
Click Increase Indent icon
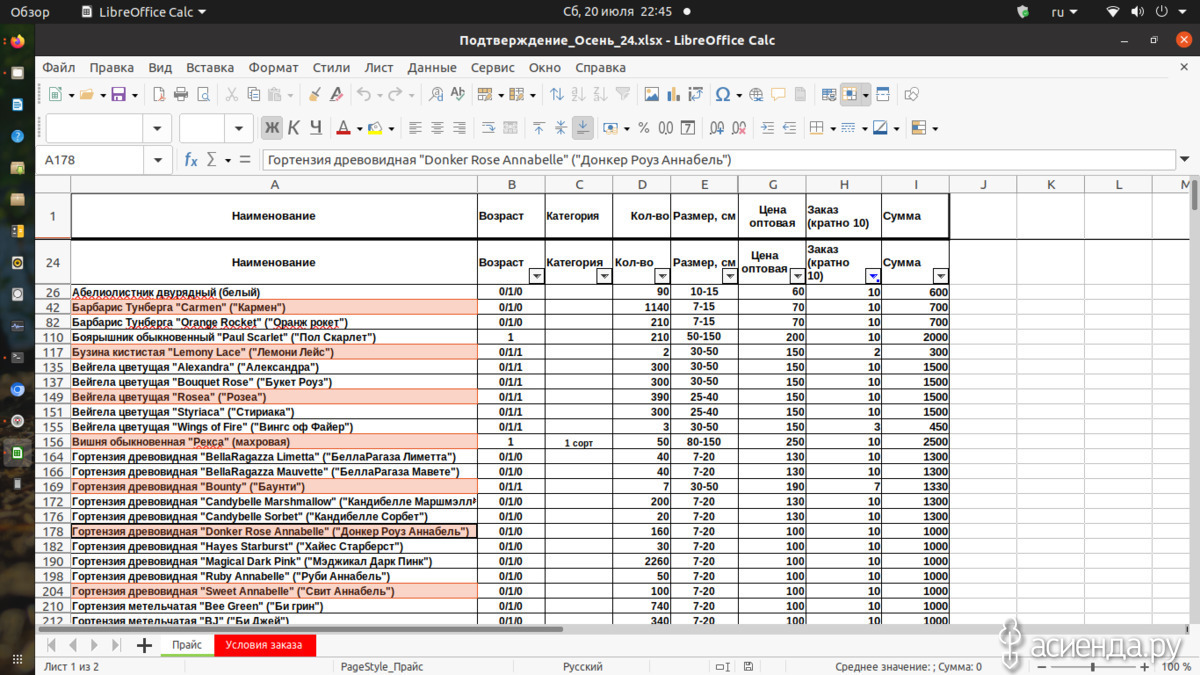767,128
